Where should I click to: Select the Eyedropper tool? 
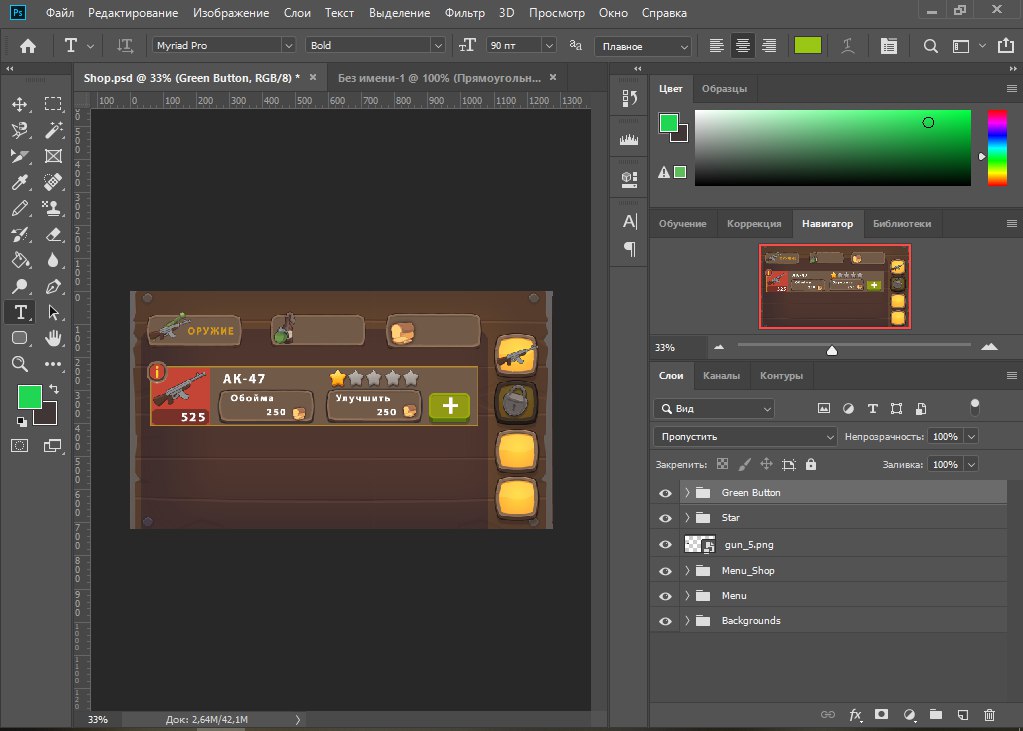click(x=20, y=181)
